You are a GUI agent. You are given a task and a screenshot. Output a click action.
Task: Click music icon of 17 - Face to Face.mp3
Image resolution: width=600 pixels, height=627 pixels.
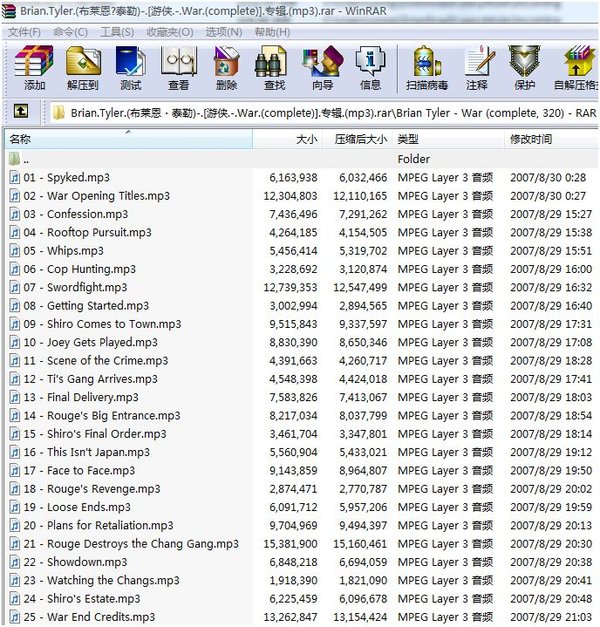[x=15, y=470]
